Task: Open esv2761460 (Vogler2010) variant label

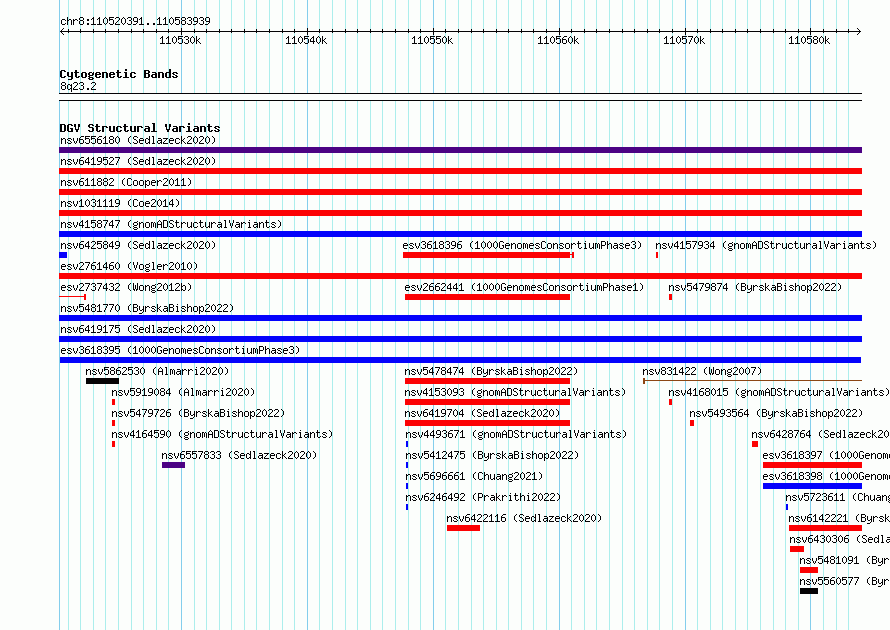Action: (x=129, y=266)
